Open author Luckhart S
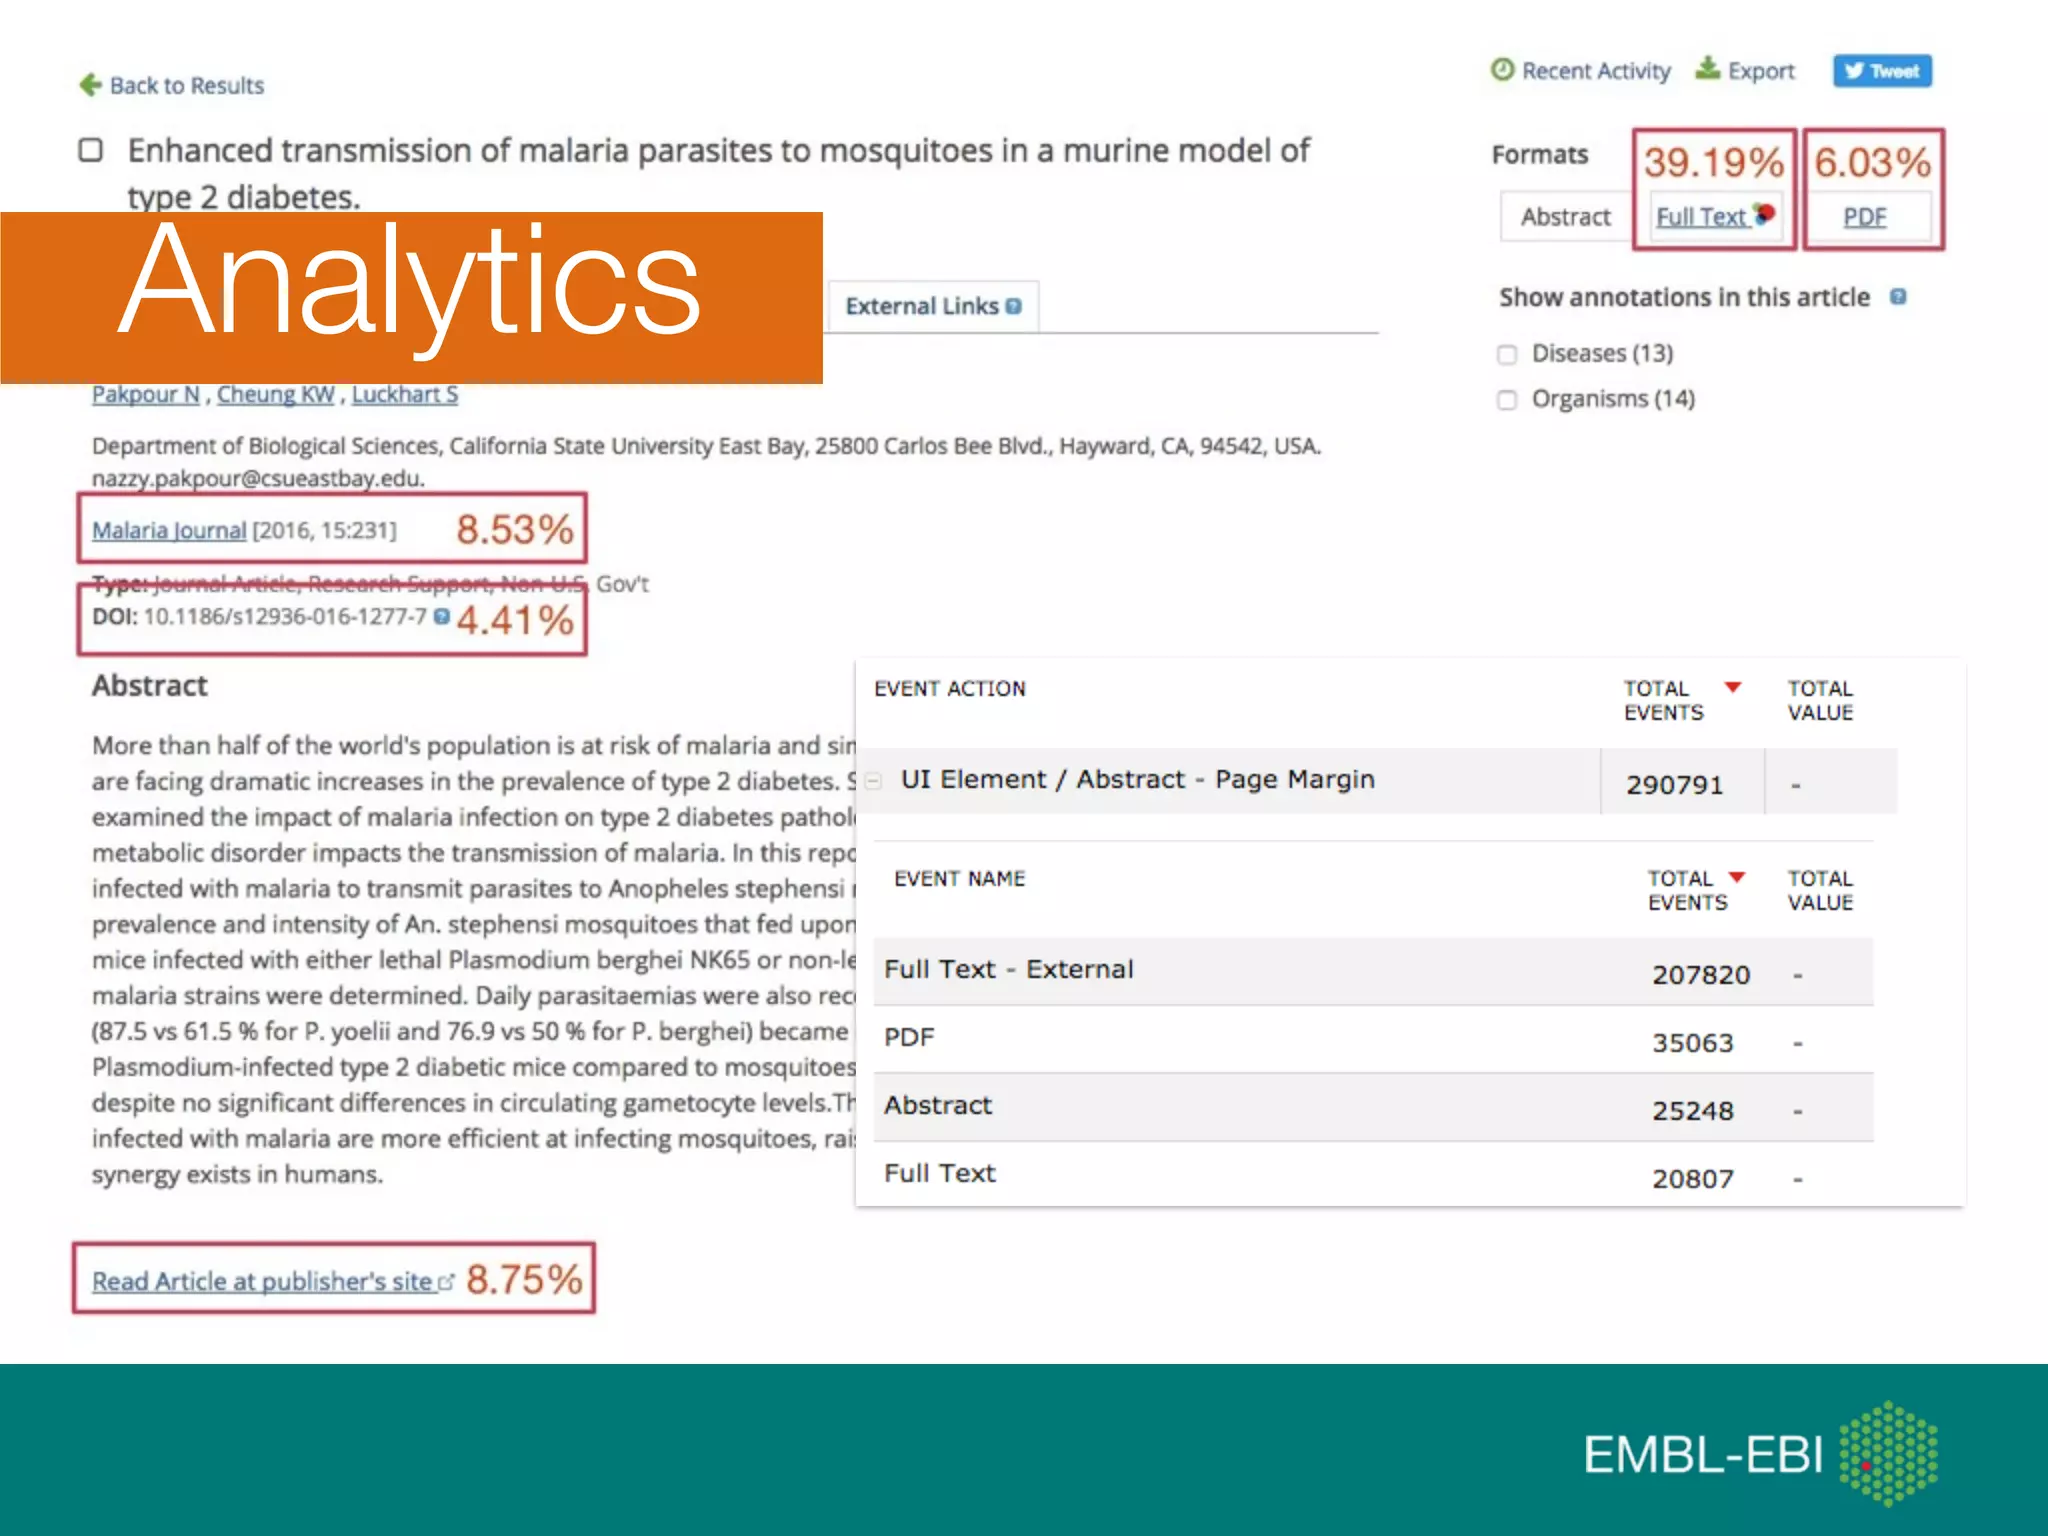The height and width of the screenshot is (1536, 2048). [405, 394]
